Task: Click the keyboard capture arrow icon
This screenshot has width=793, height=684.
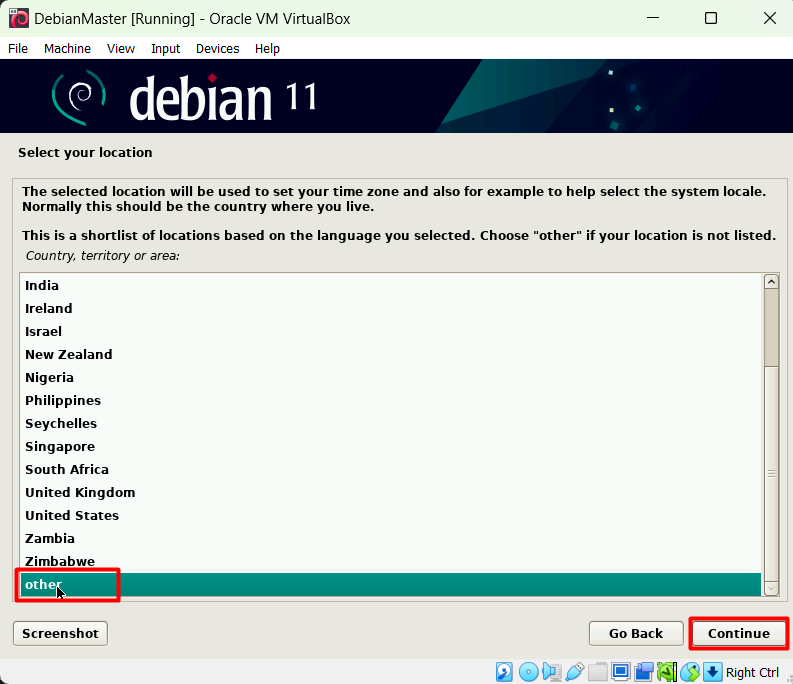Action: click(x=713, y=672)
